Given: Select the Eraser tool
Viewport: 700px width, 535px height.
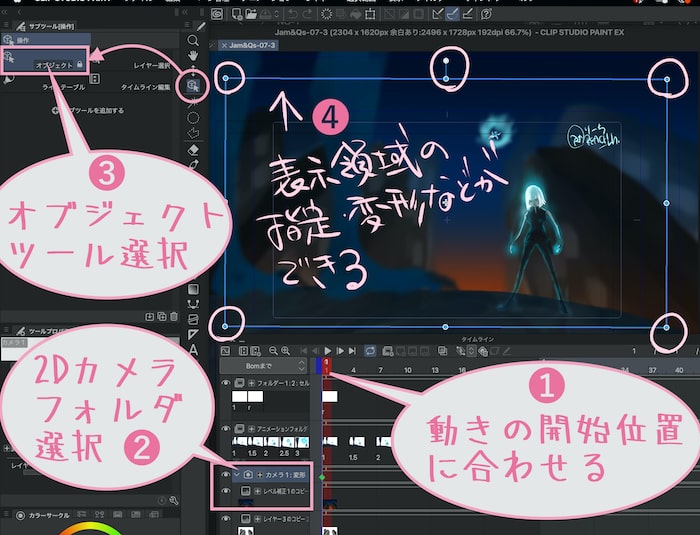Looking at the screenshot, I should (x=193, y=150).
